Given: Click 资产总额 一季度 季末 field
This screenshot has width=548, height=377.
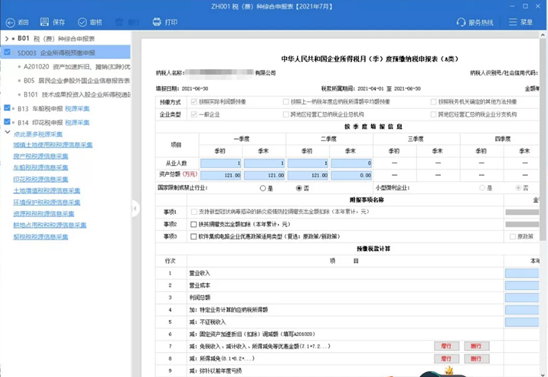Looking at the screenshot, I should point(264,175).
